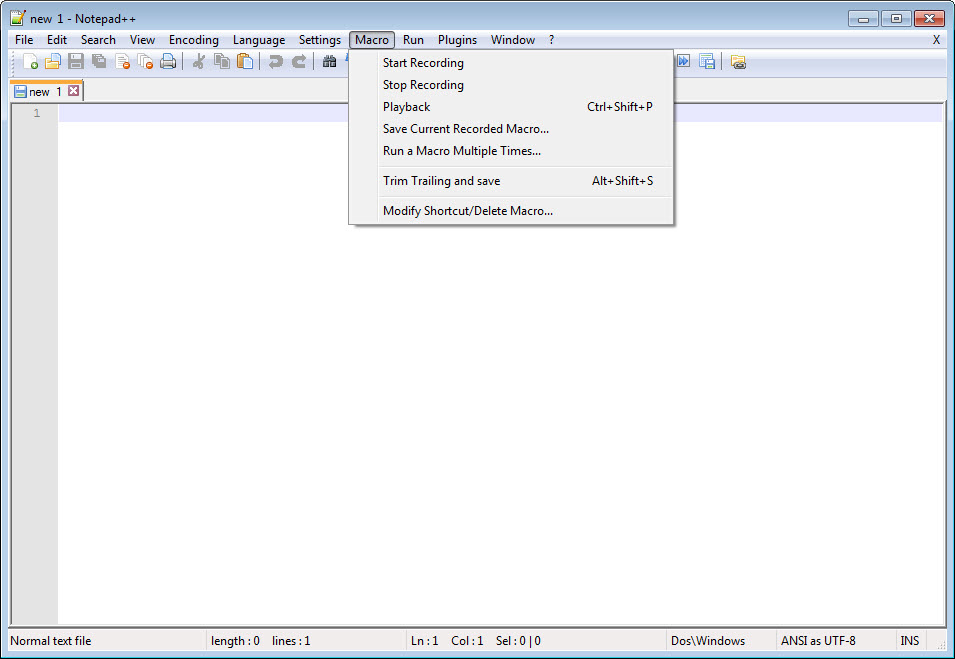
Task: Open the Language menu
Action: click(259, 40)
